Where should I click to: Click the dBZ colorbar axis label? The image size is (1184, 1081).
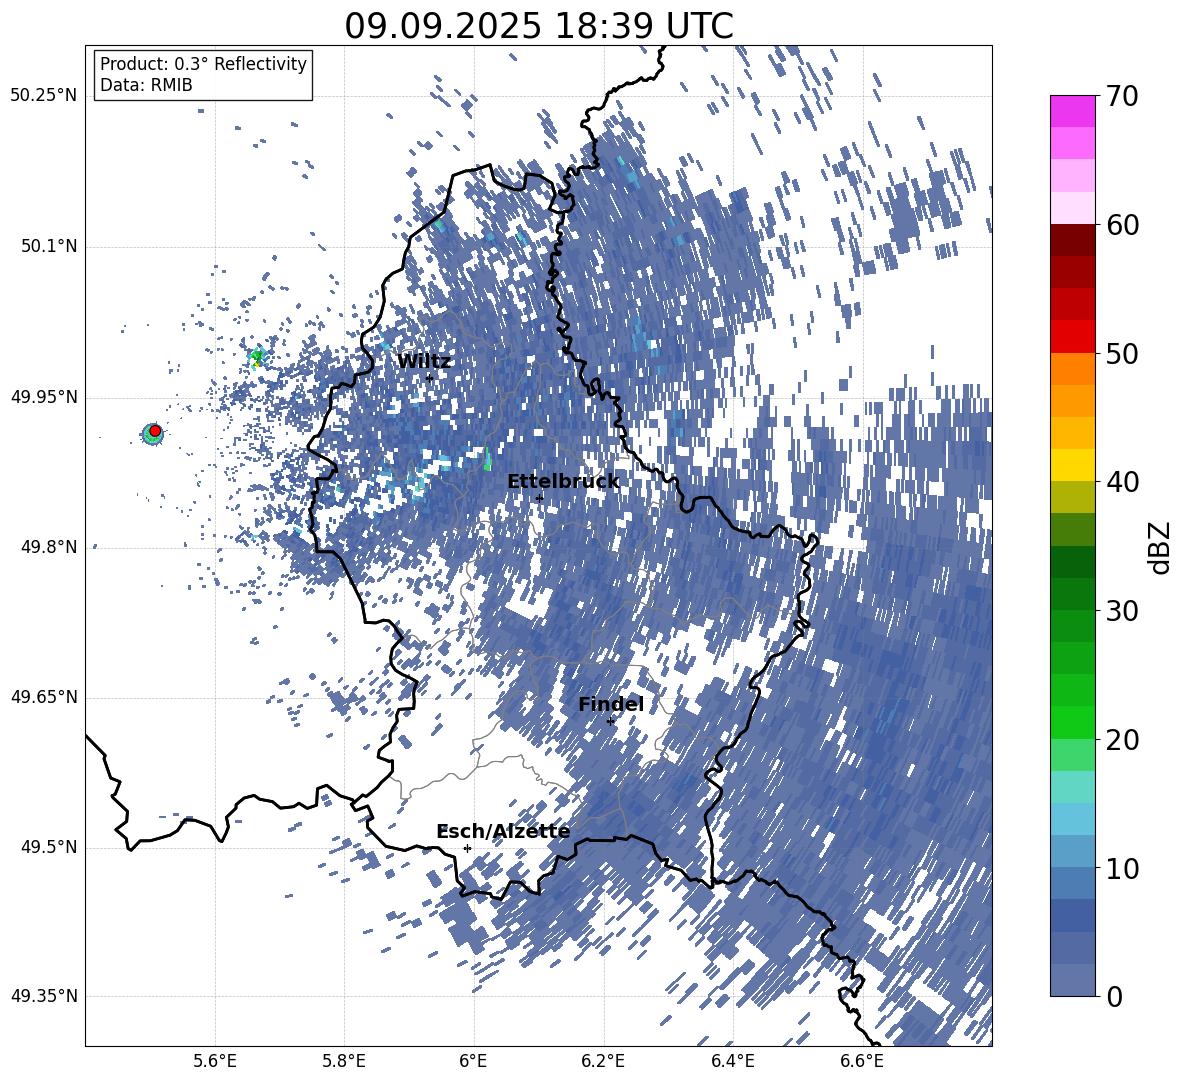[x=1160, y=547]
